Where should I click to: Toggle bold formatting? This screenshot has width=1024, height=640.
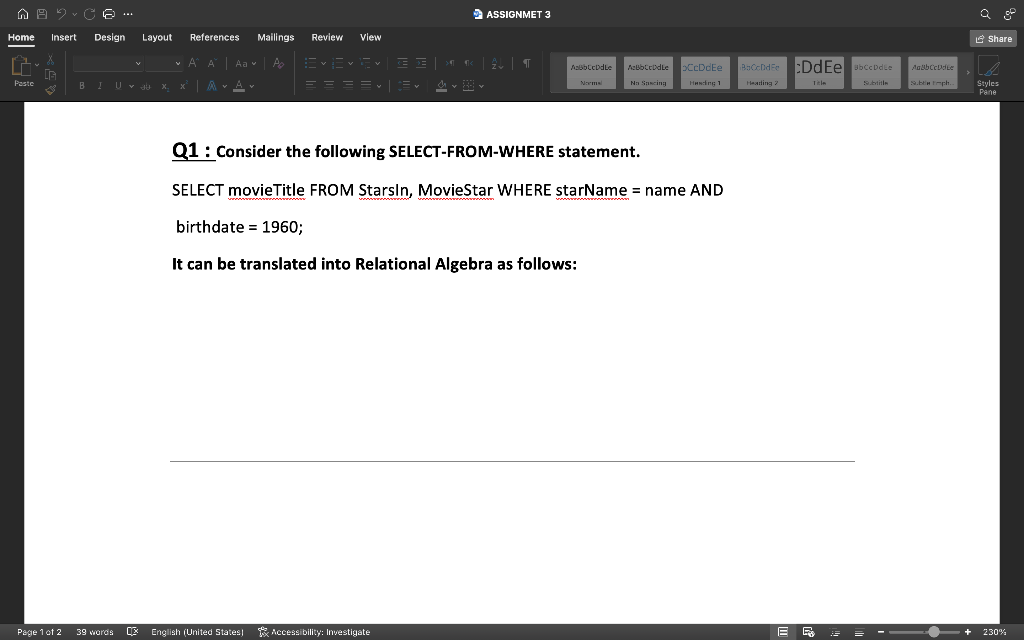coord(82,86)
